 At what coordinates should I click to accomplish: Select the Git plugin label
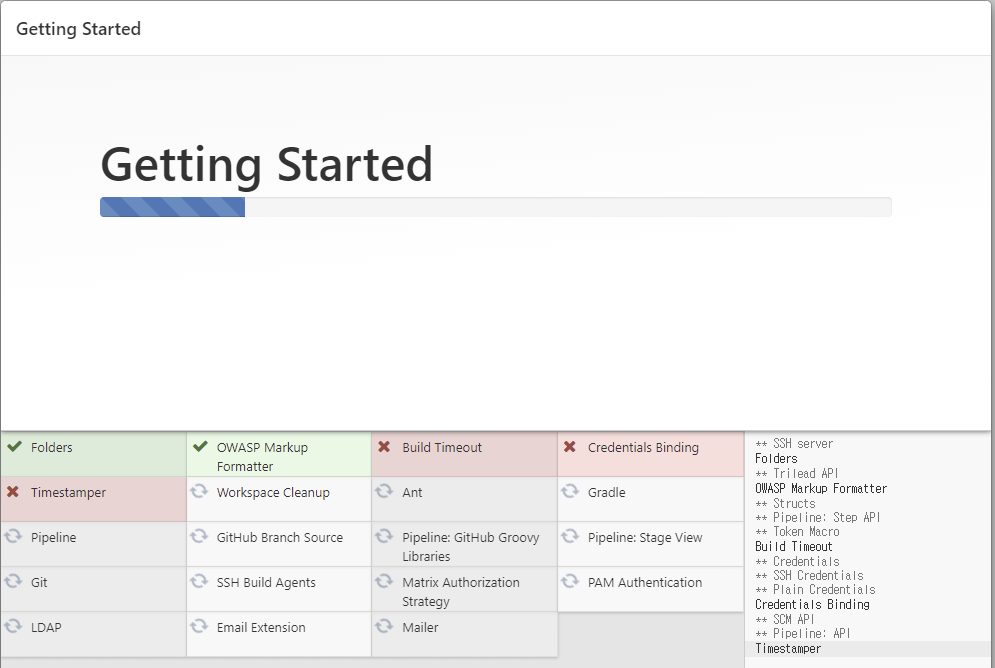tap(39, 582)
